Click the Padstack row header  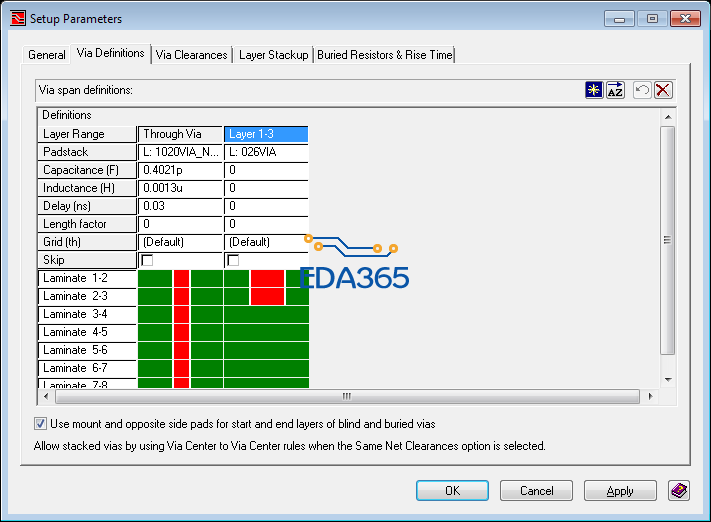[87, 152]
